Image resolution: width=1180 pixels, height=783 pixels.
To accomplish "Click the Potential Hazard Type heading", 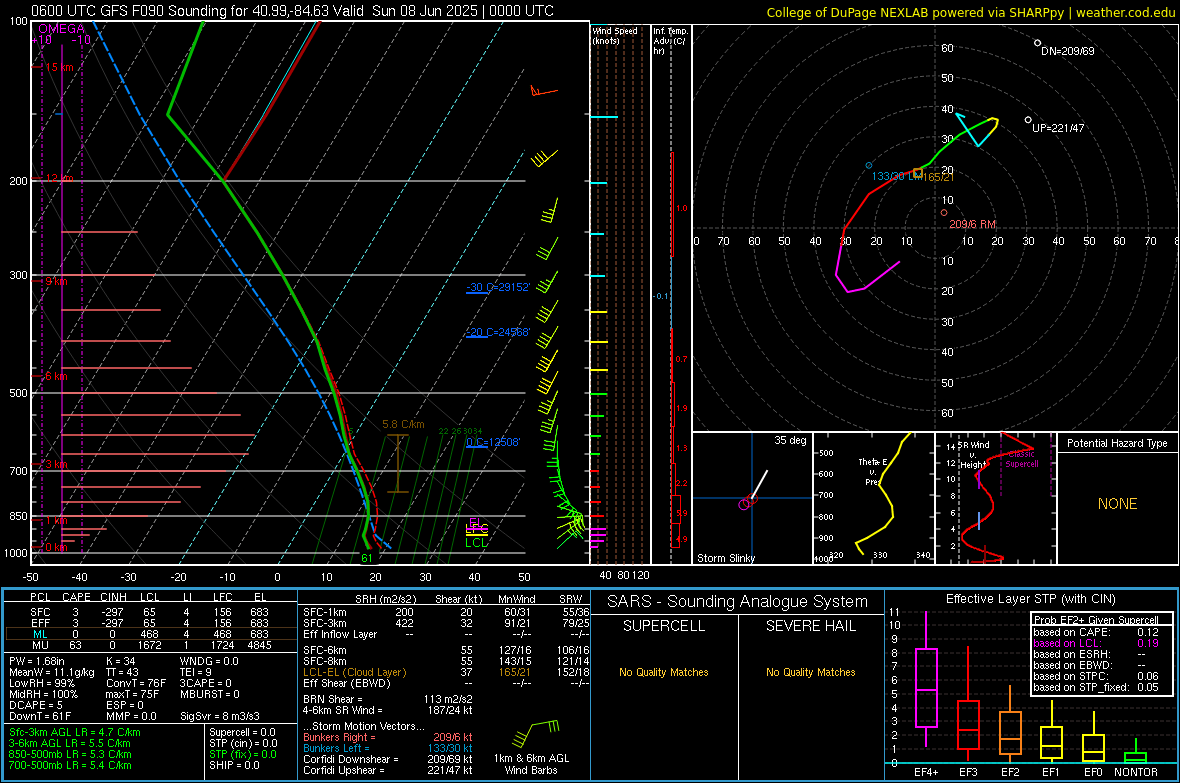I will point(1117,443).
